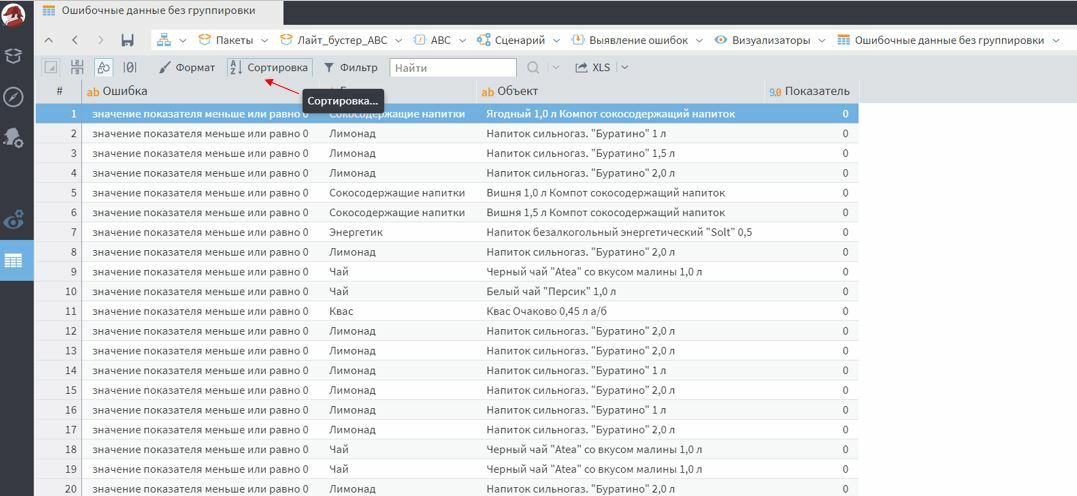Open the person-with-gear icon in sidebar
Viewport: 1077px width, 496px height.
pos(13,137)
